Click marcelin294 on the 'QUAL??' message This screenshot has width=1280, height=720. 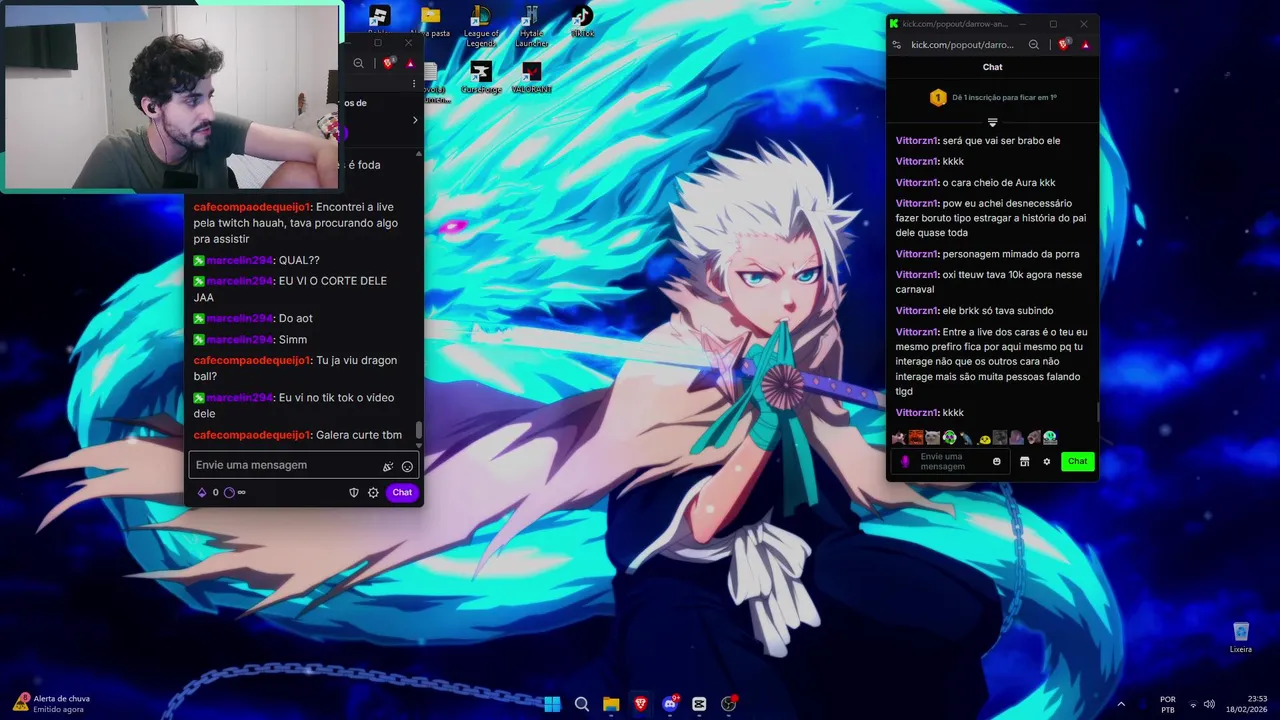click(239, 260)
